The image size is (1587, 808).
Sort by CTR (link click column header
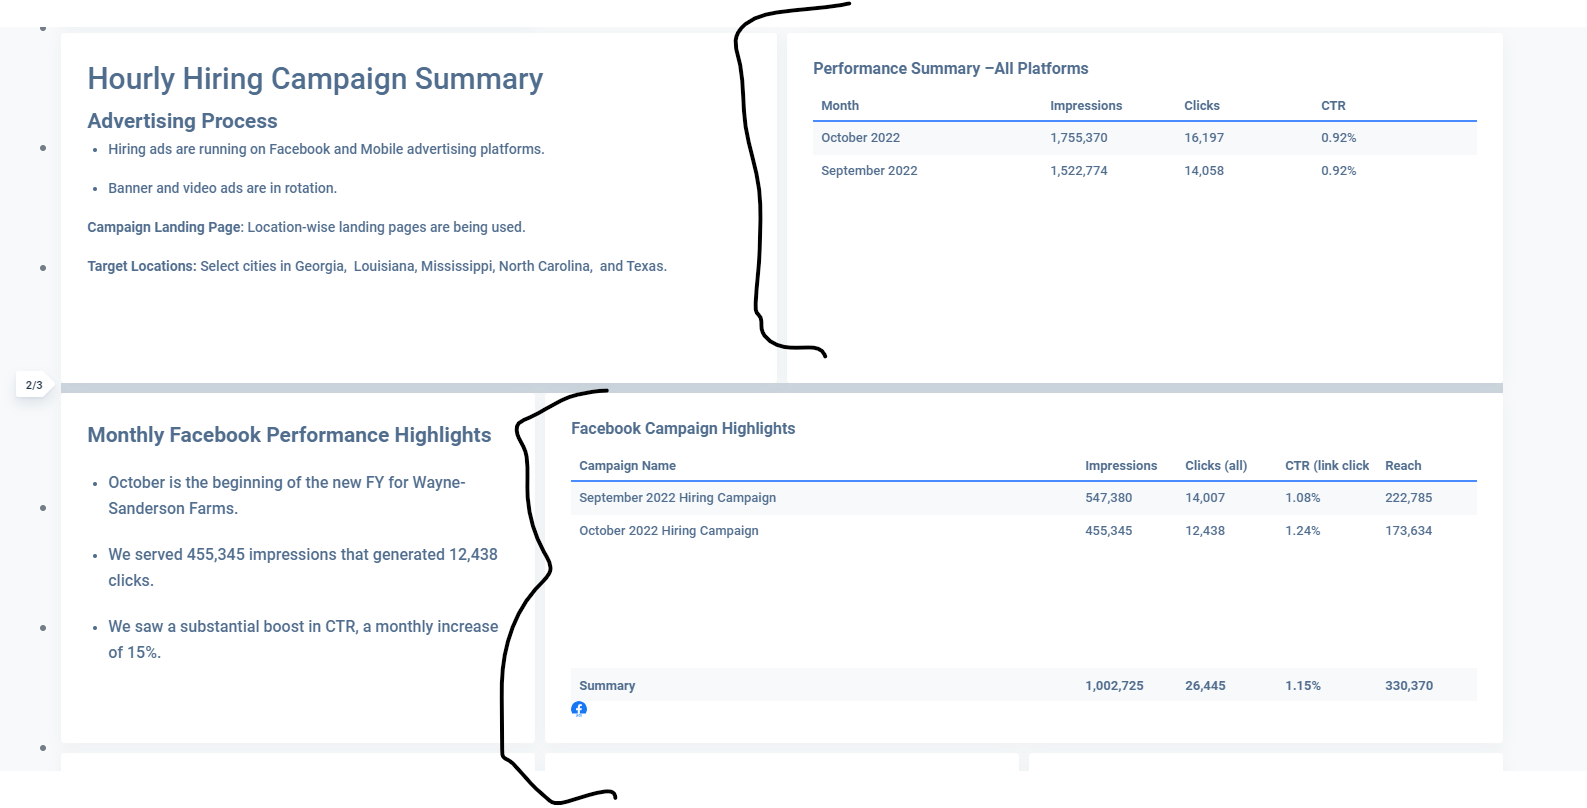[1327, 466]
